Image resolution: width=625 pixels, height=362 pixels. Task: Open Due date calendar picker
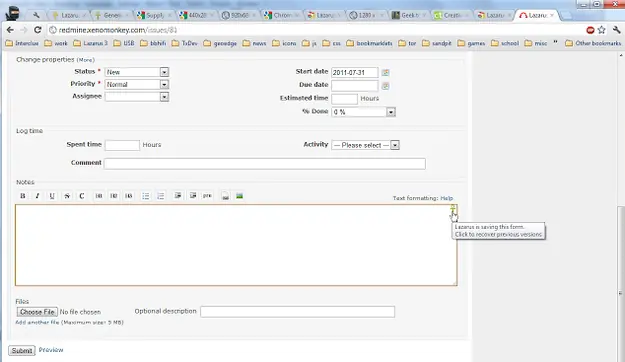[385, 86]
